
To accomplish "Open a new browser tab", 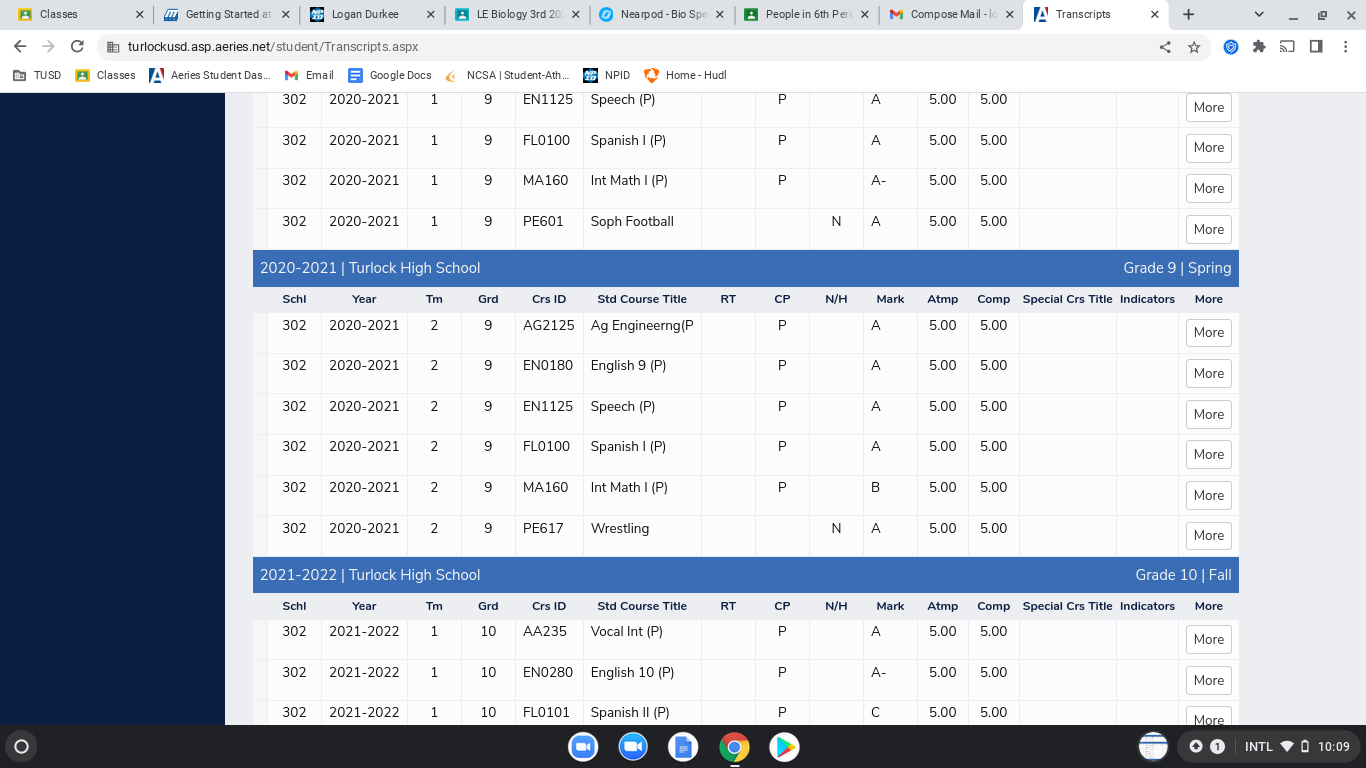I will tap(1188, 15).
